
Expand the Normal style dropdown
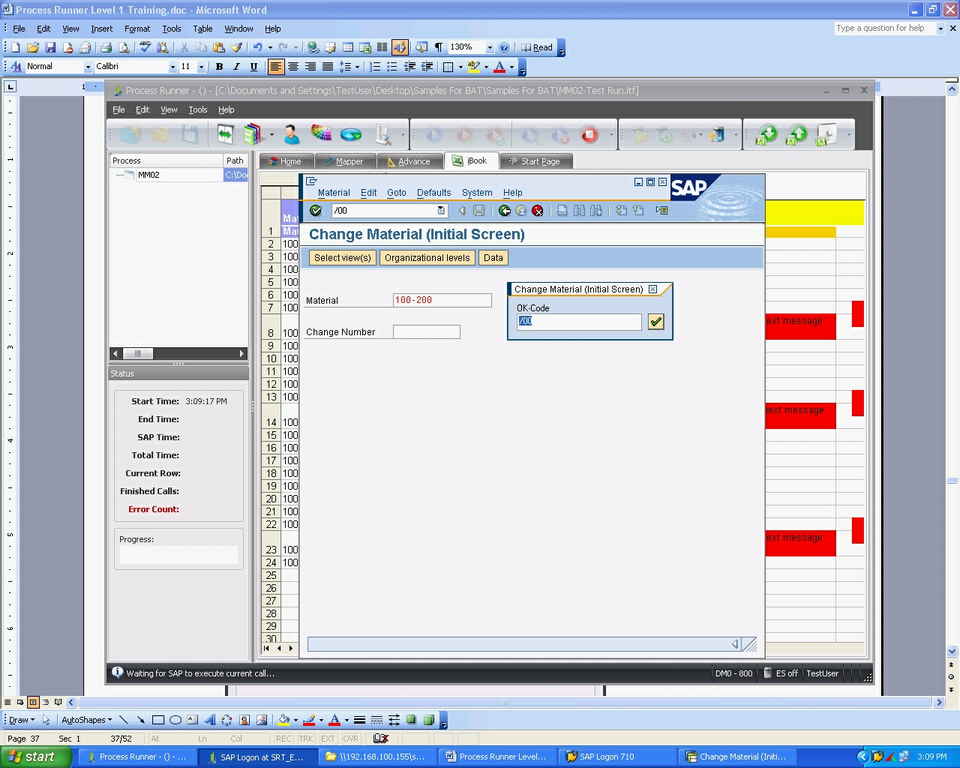[x=87, y=67]
